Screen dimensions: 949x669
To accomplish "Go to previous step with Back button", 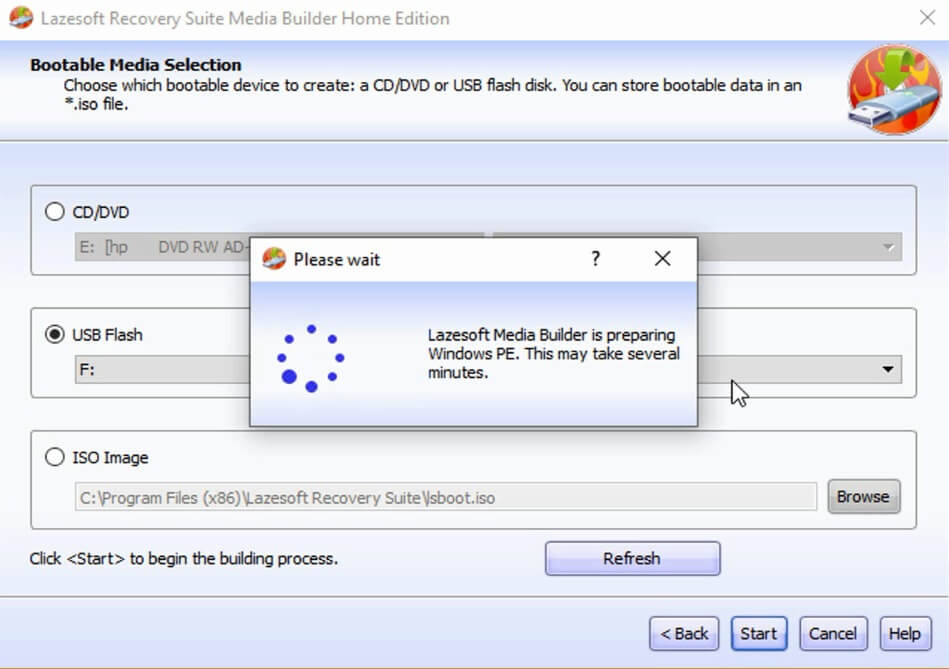I will pyautogui.click(x=684, y=633).
